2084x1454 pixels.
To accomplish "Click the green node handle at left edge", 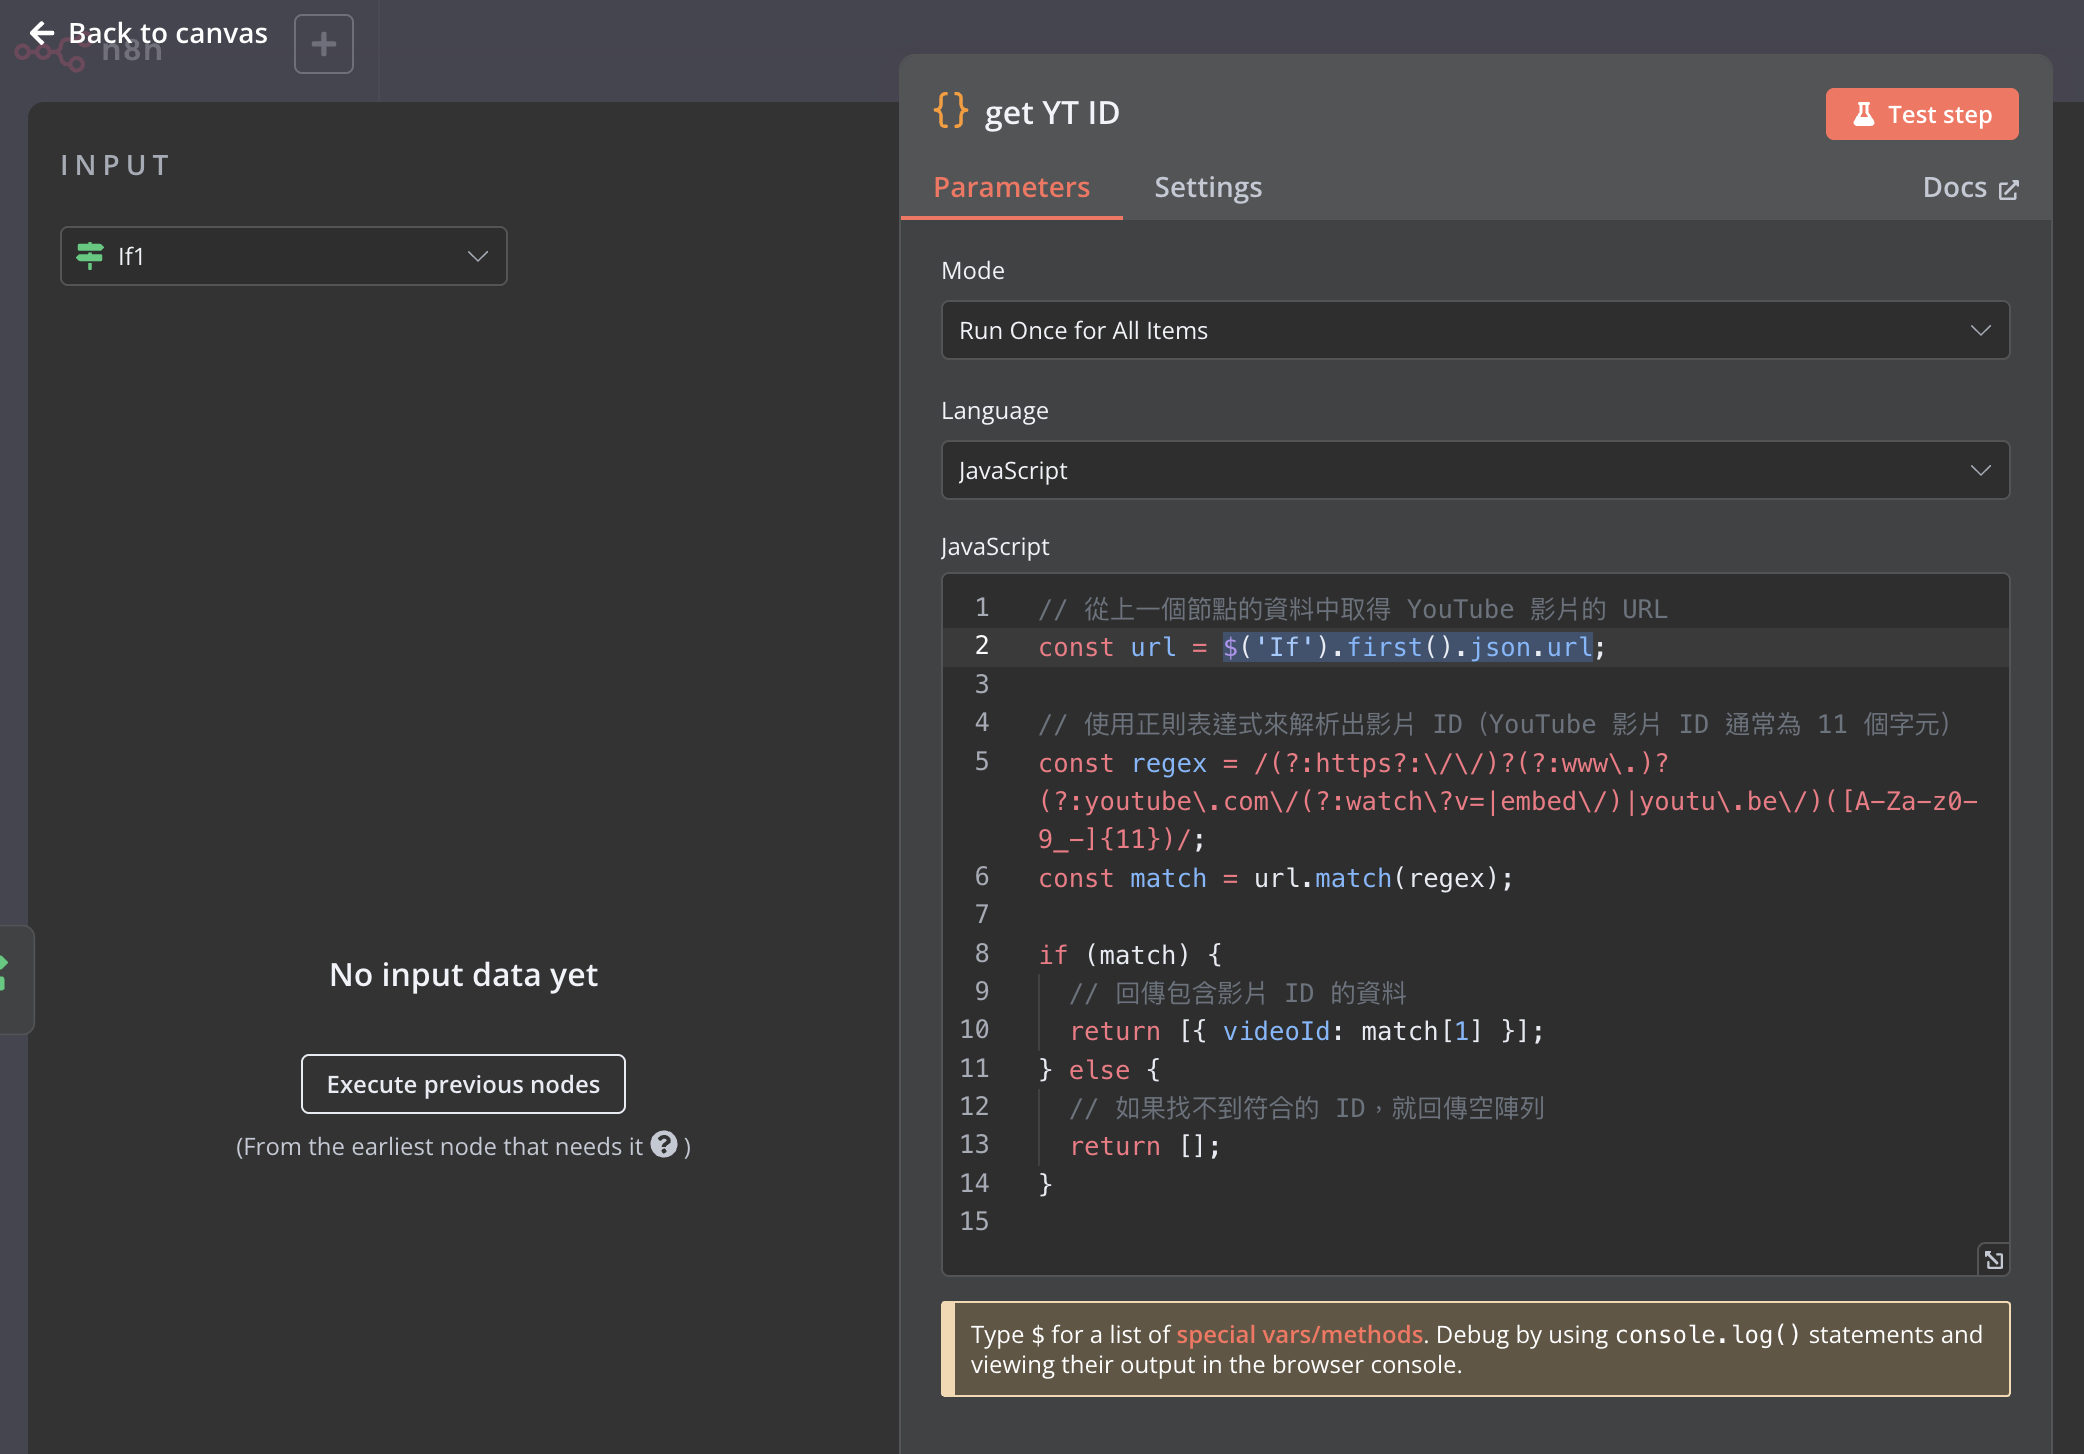I will 4,973.
